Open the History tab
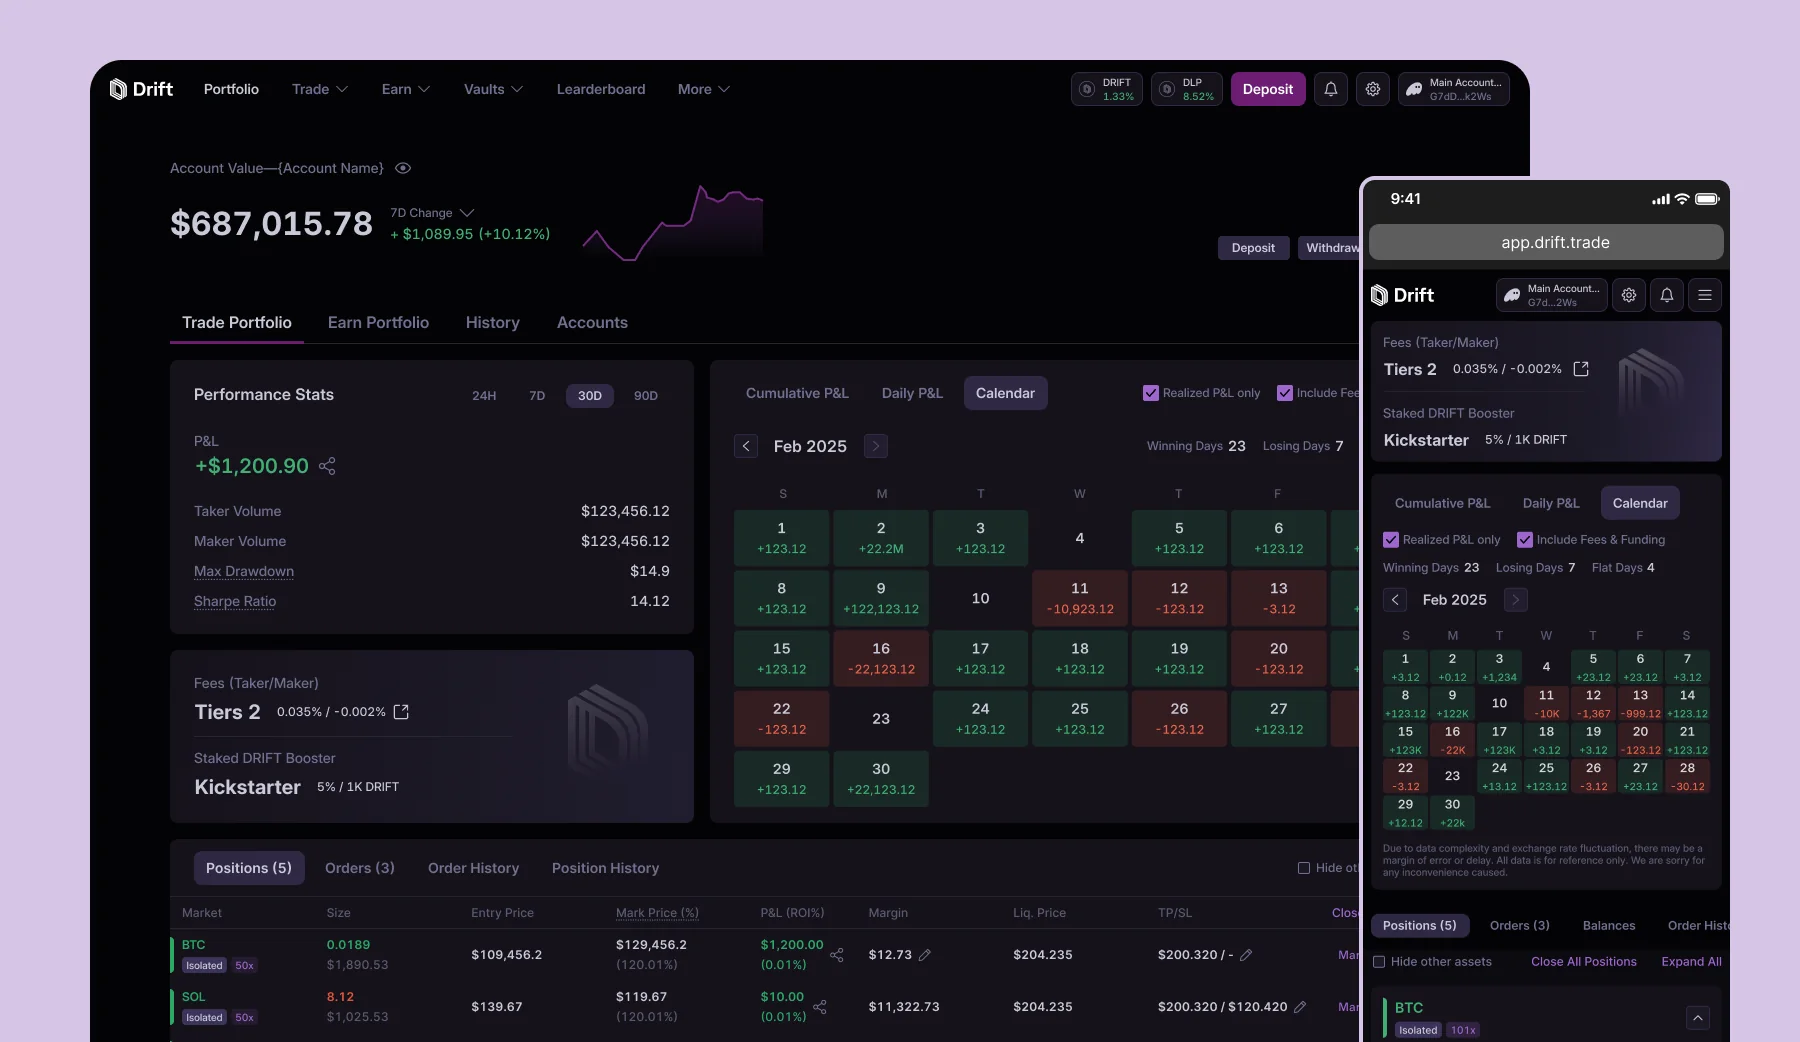The image size is (1800, 1042). 493,323
